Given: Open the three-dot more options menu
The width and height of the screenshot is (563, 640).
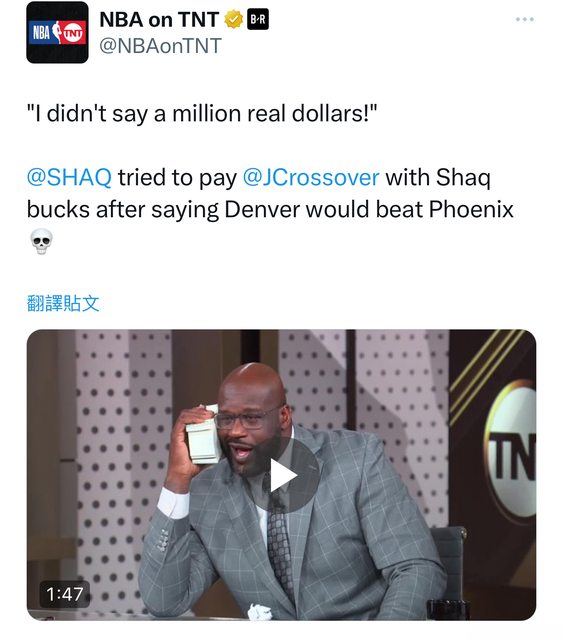Looking at the screenshot, I should click(525, 19).
